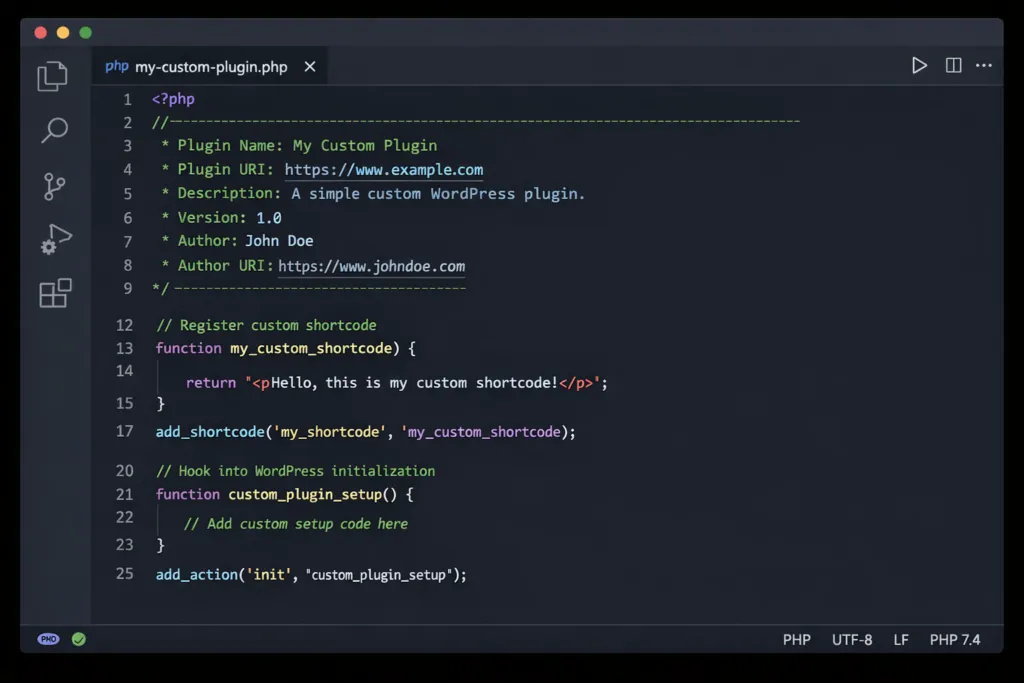The height and width of the screenshot is (683, 1024).
Task: Select the PHP 7.4 version indicator
Action: click(955, 640)
